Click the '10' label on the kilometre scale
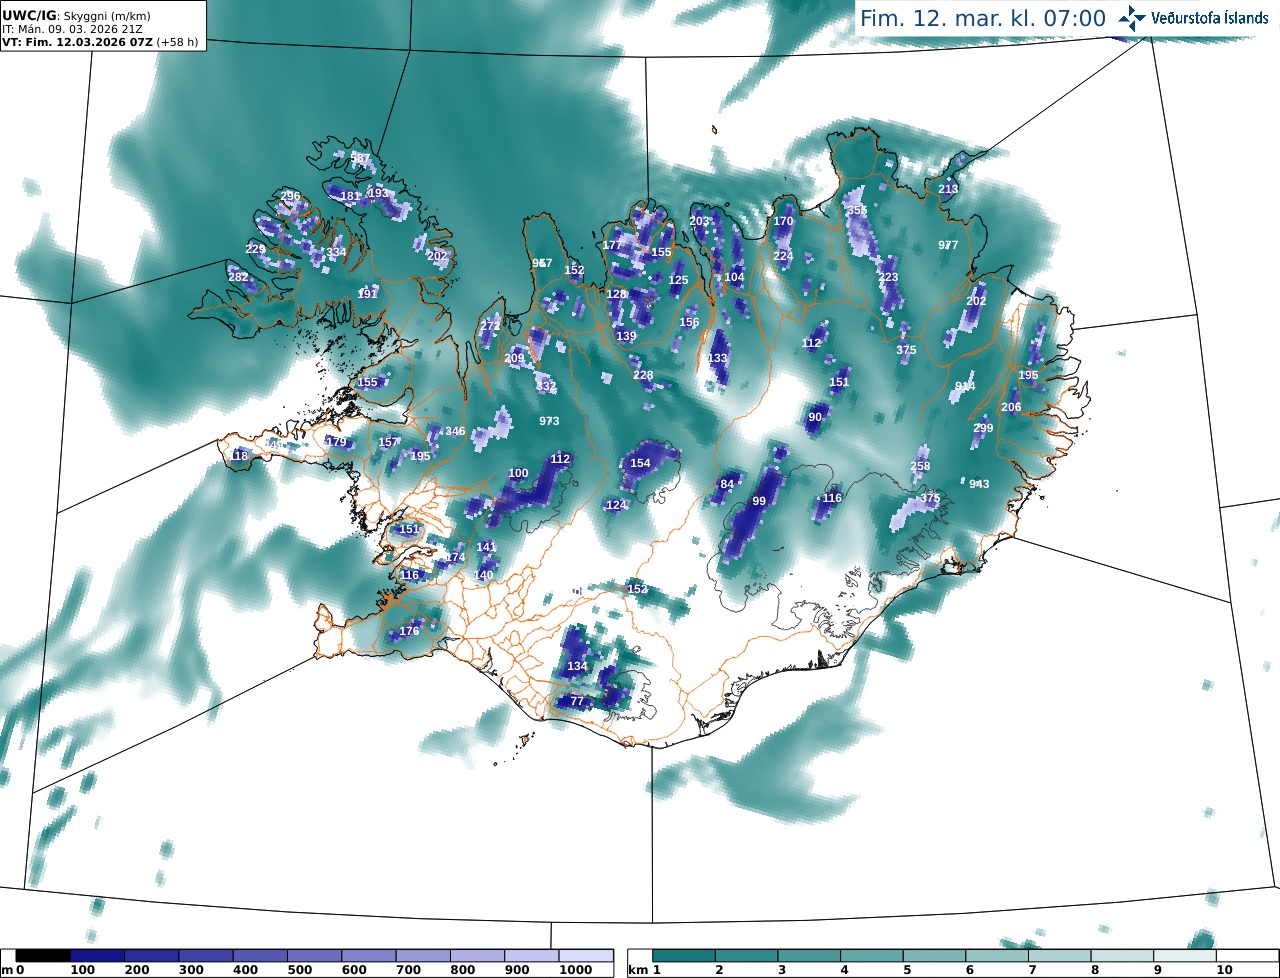 pyautogui.click(x=1225, y=970)
